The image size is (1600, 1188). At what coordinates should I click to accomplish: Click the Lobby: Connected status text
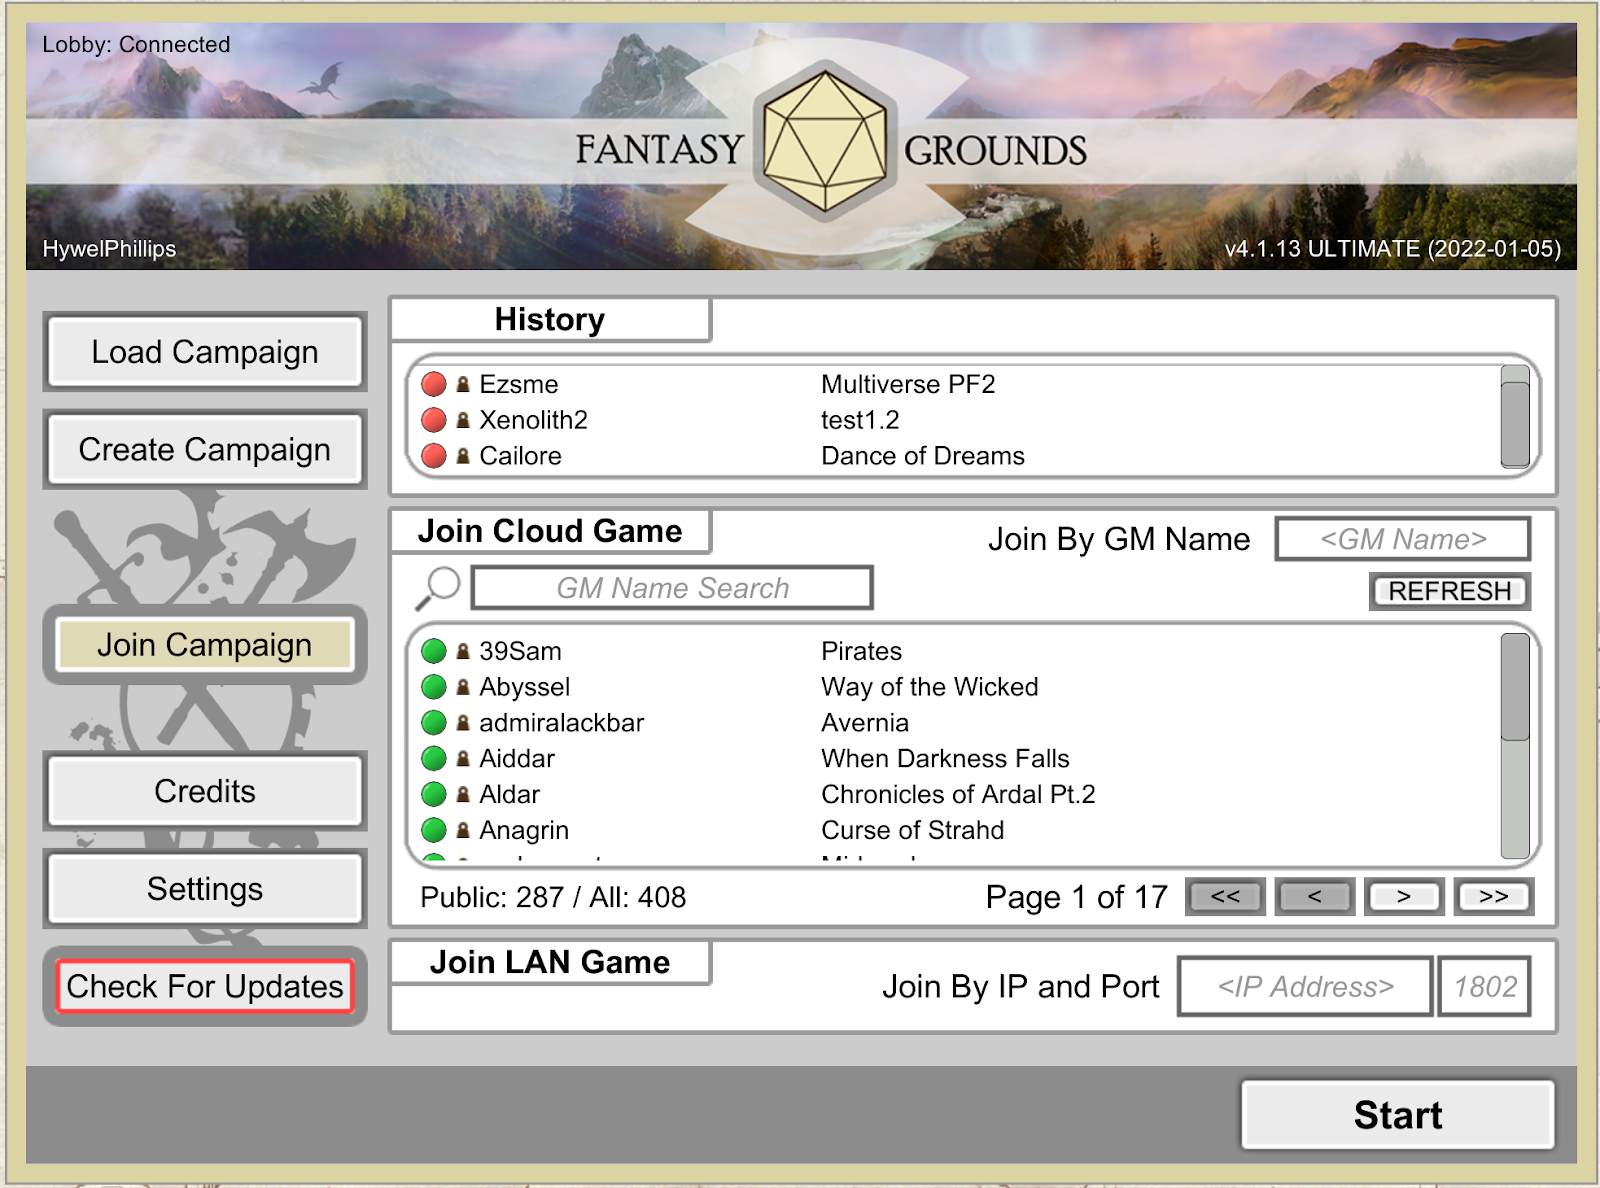click(136, 44)
